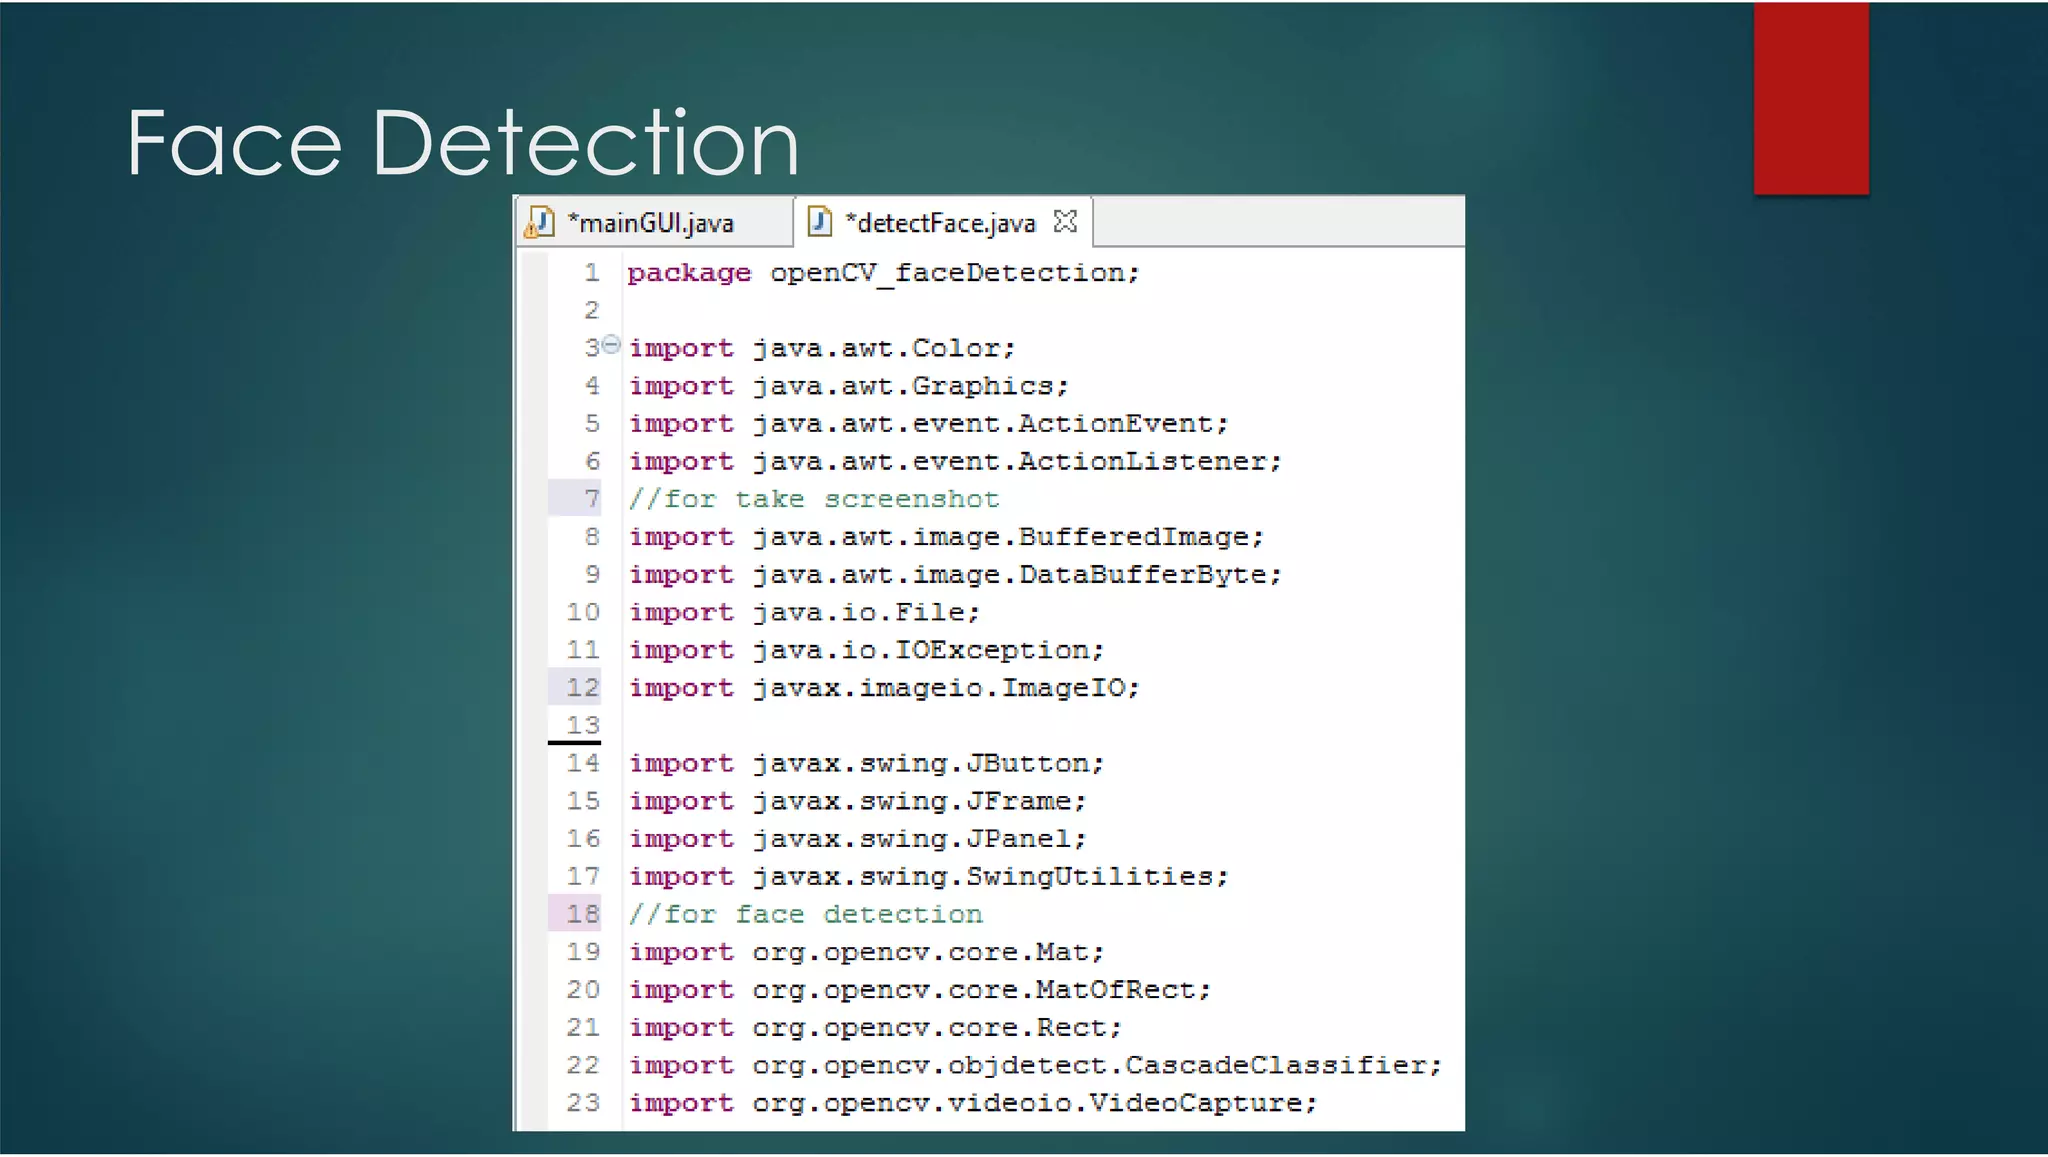Click the mainGUI.java file icon with warning
This screenshot has width=2048, height=1157.
540,222
